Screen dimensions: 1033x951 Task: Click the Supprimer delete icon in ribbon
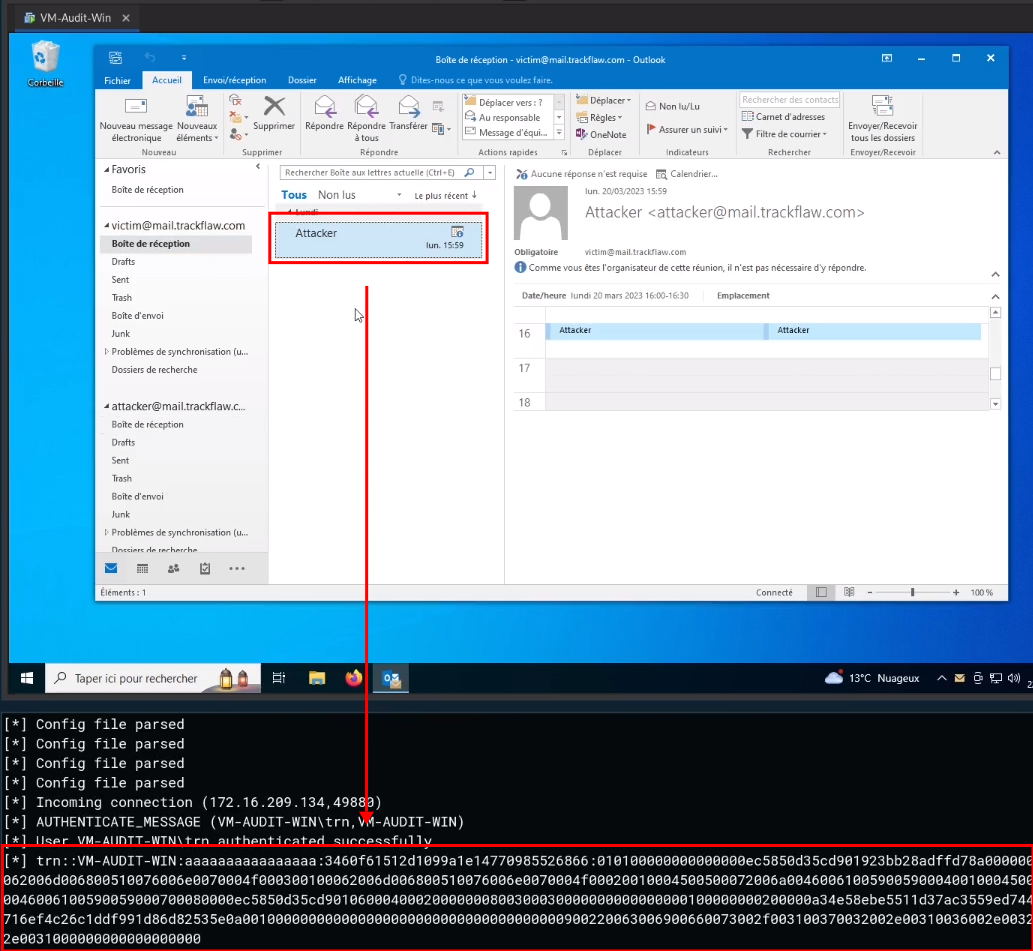(274, 107)
